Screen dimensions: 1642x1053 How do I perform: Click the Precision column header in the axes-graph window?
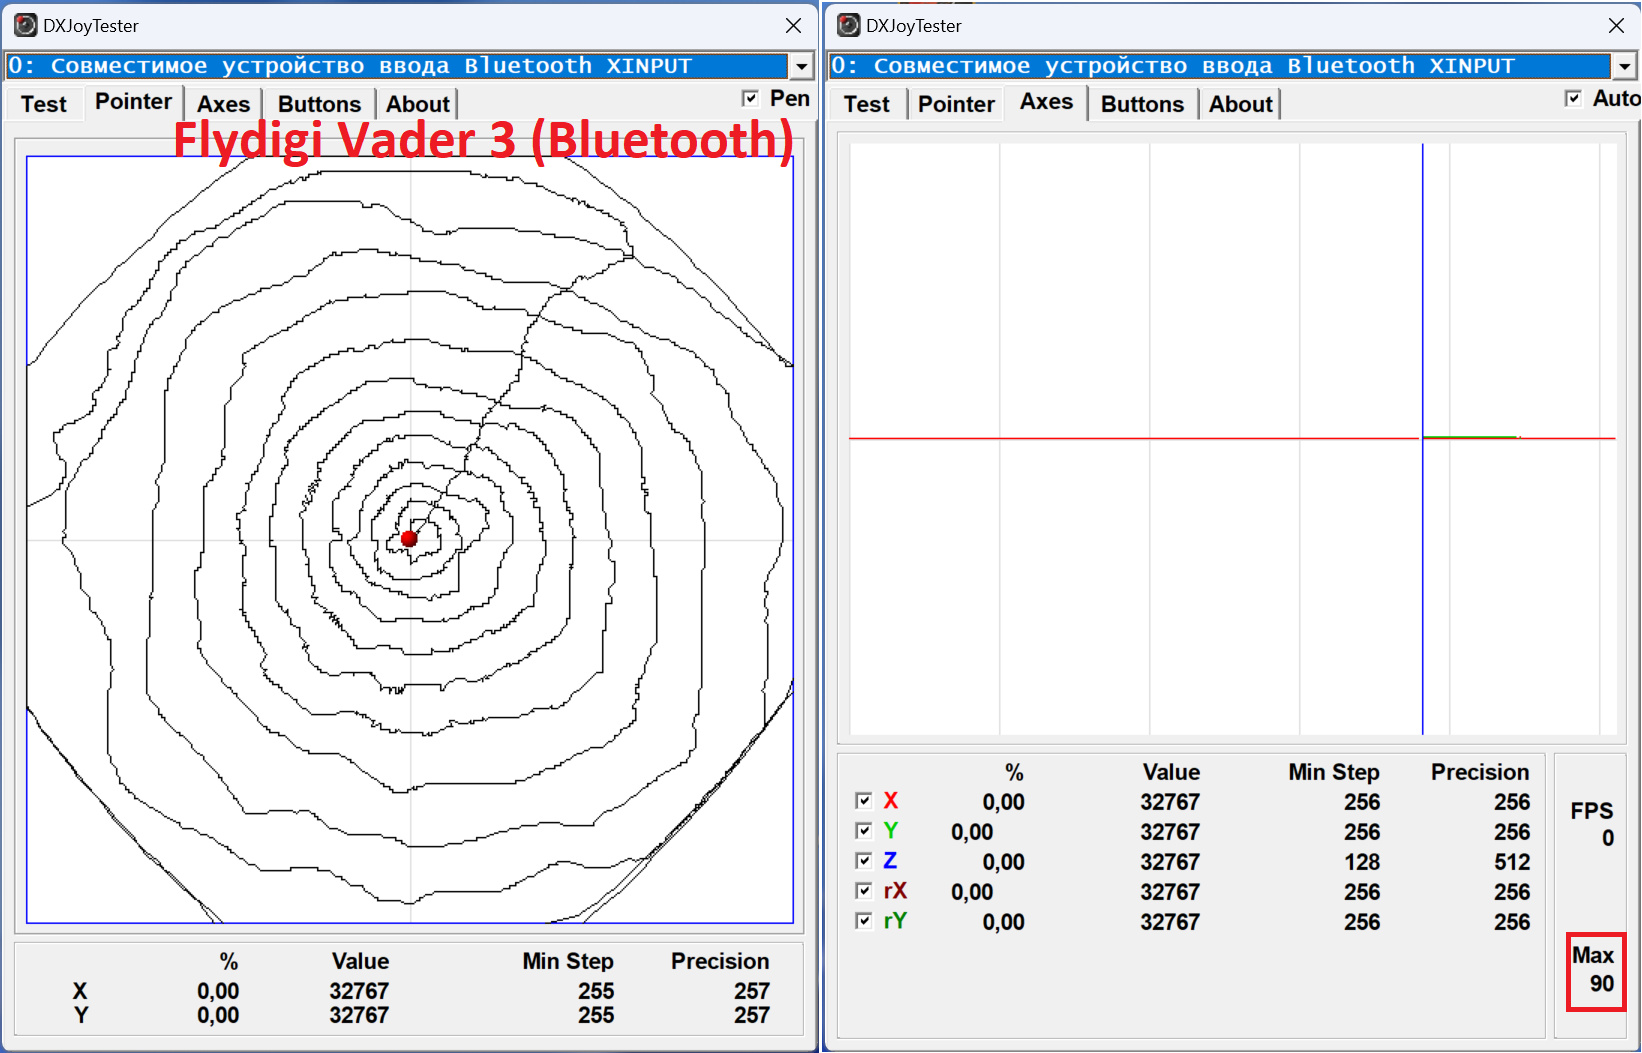[1480, 772]
